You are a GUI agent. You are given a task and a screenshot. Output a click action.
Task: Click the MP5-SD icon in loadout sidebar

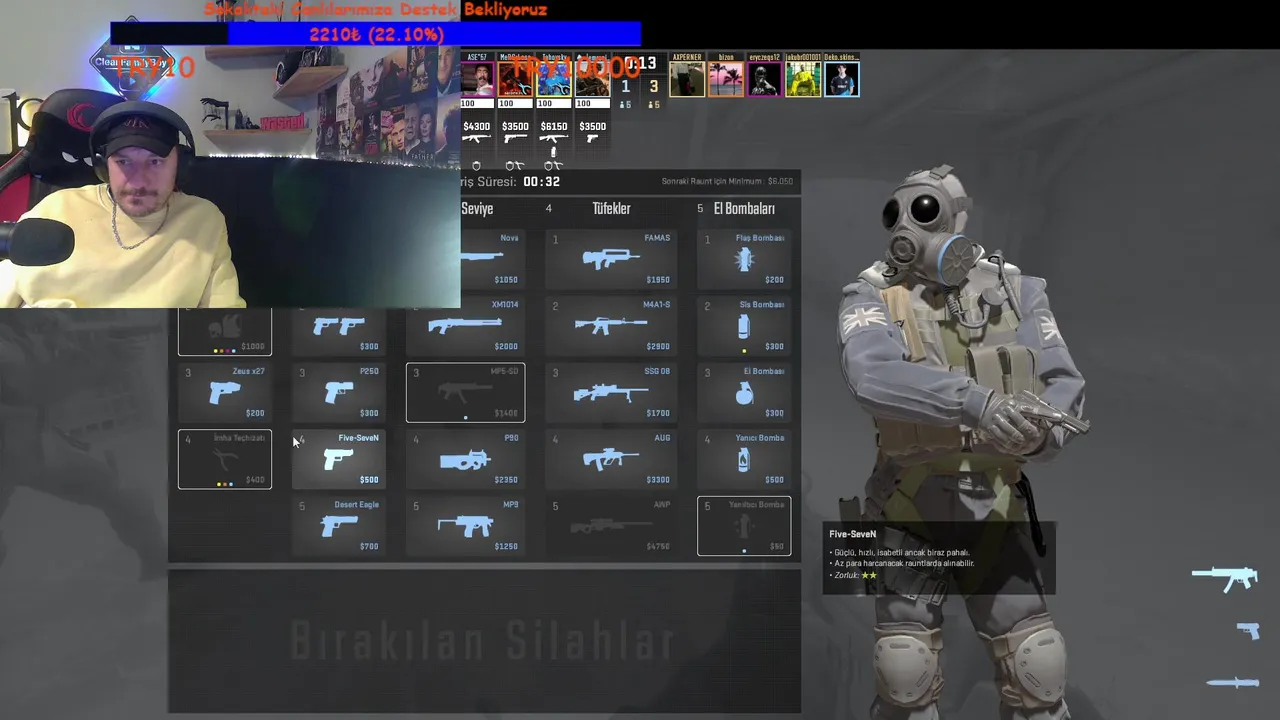pos(1225,578)
